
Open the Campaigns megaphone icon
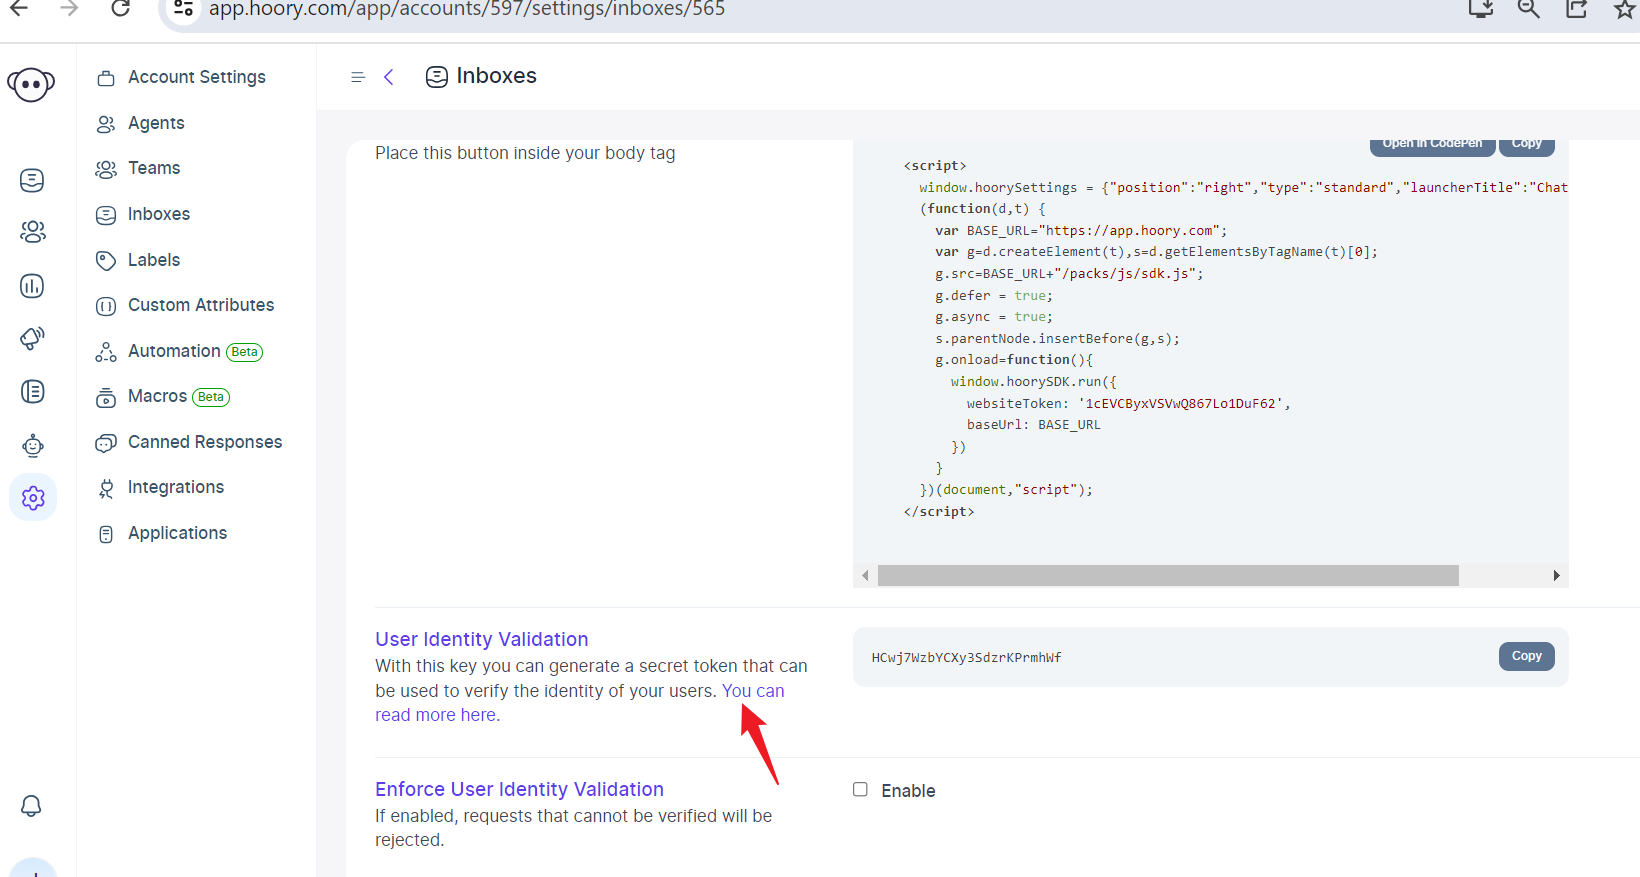click(x=32, y=338)
